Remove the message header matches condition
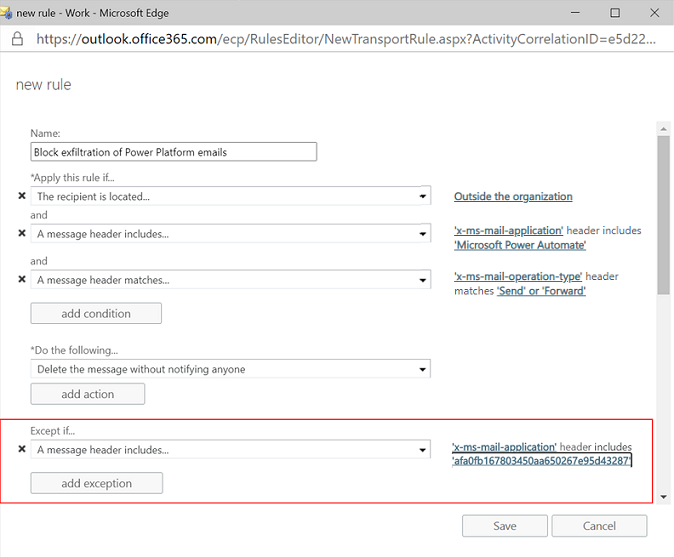 click(x=21, y=279)
